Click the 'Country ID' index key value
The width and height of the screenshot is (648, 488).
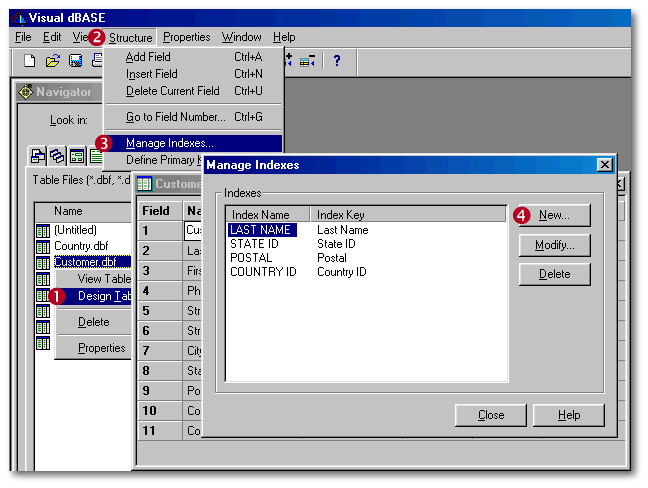pyautogui.click(x=341, y=272)
